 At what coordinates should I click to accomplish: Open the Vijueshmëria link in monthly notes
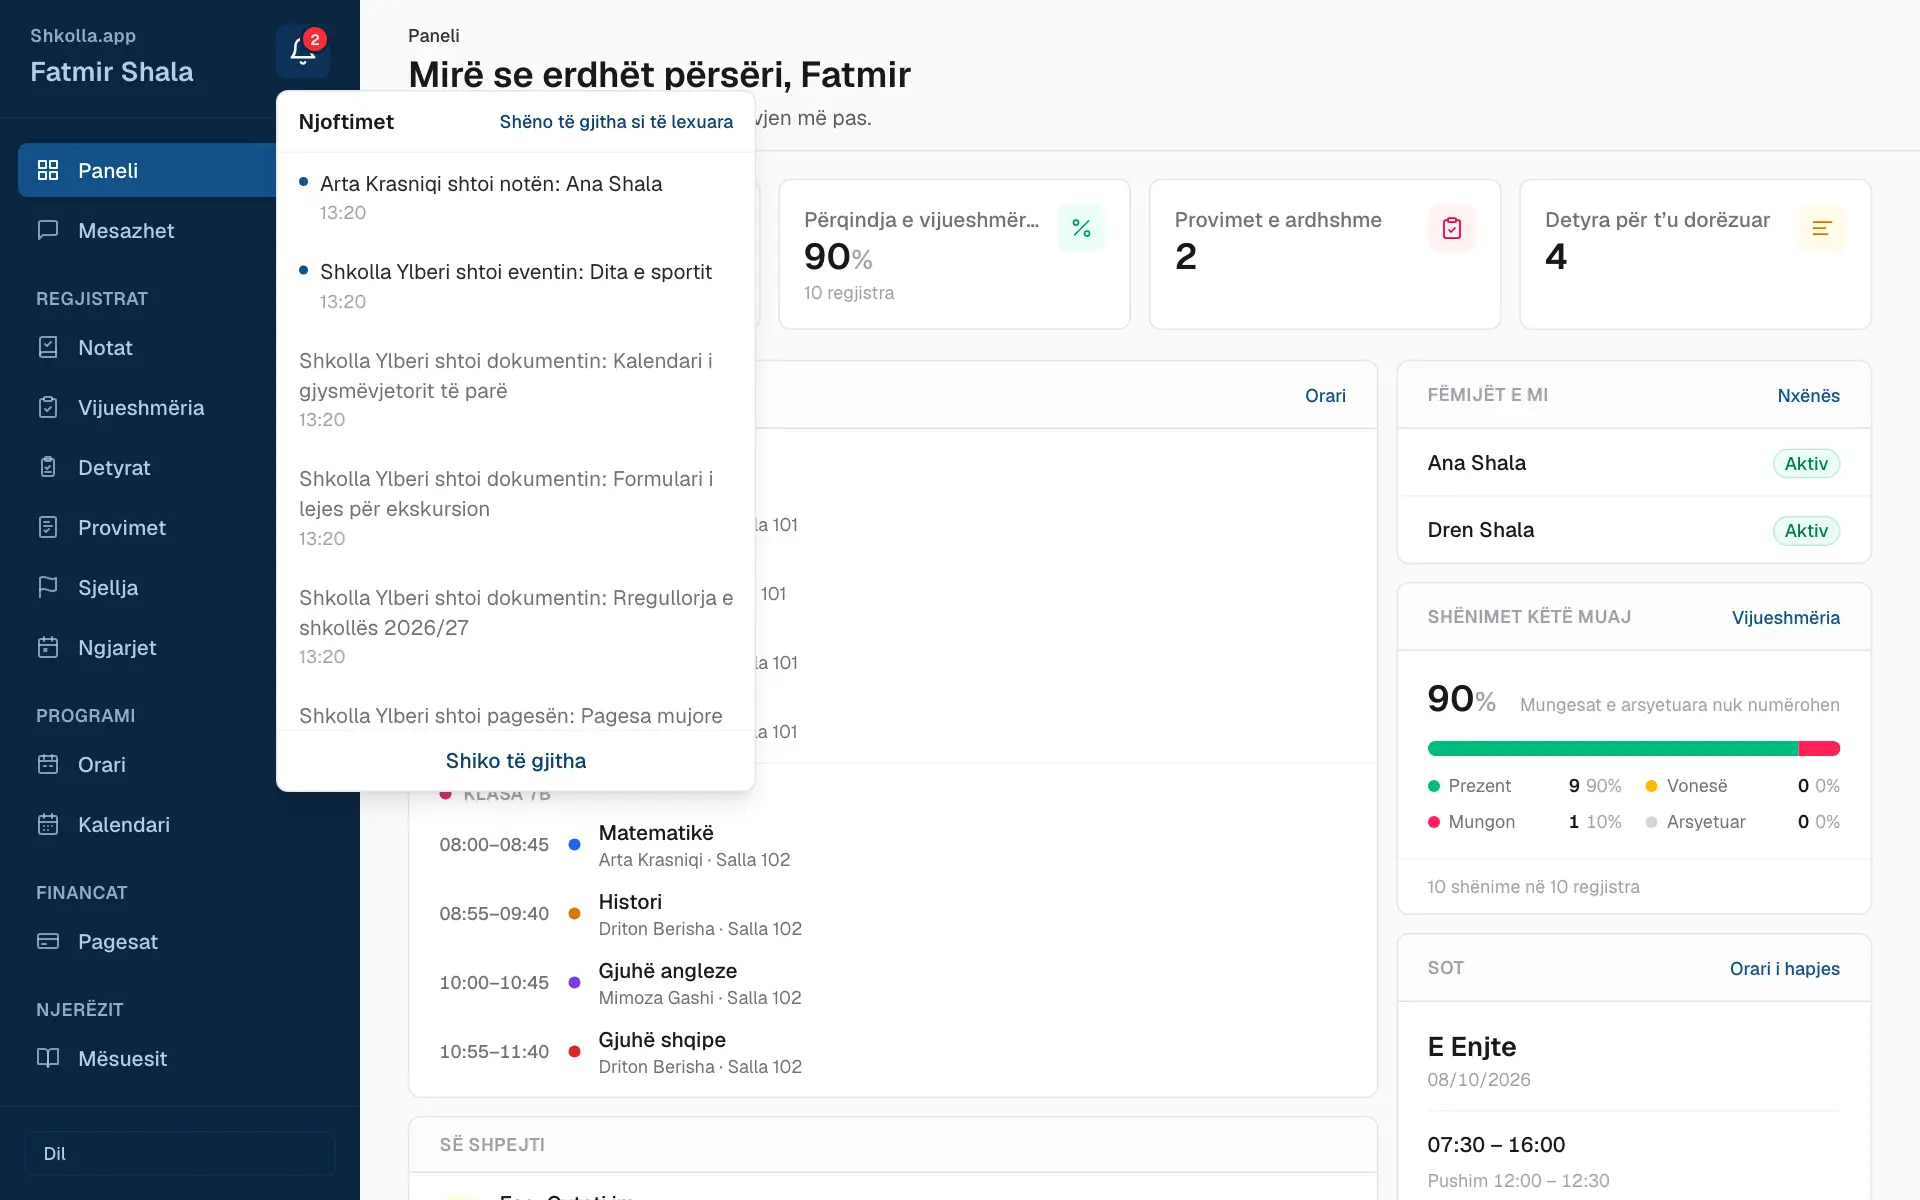click(x=1785, y=618)
